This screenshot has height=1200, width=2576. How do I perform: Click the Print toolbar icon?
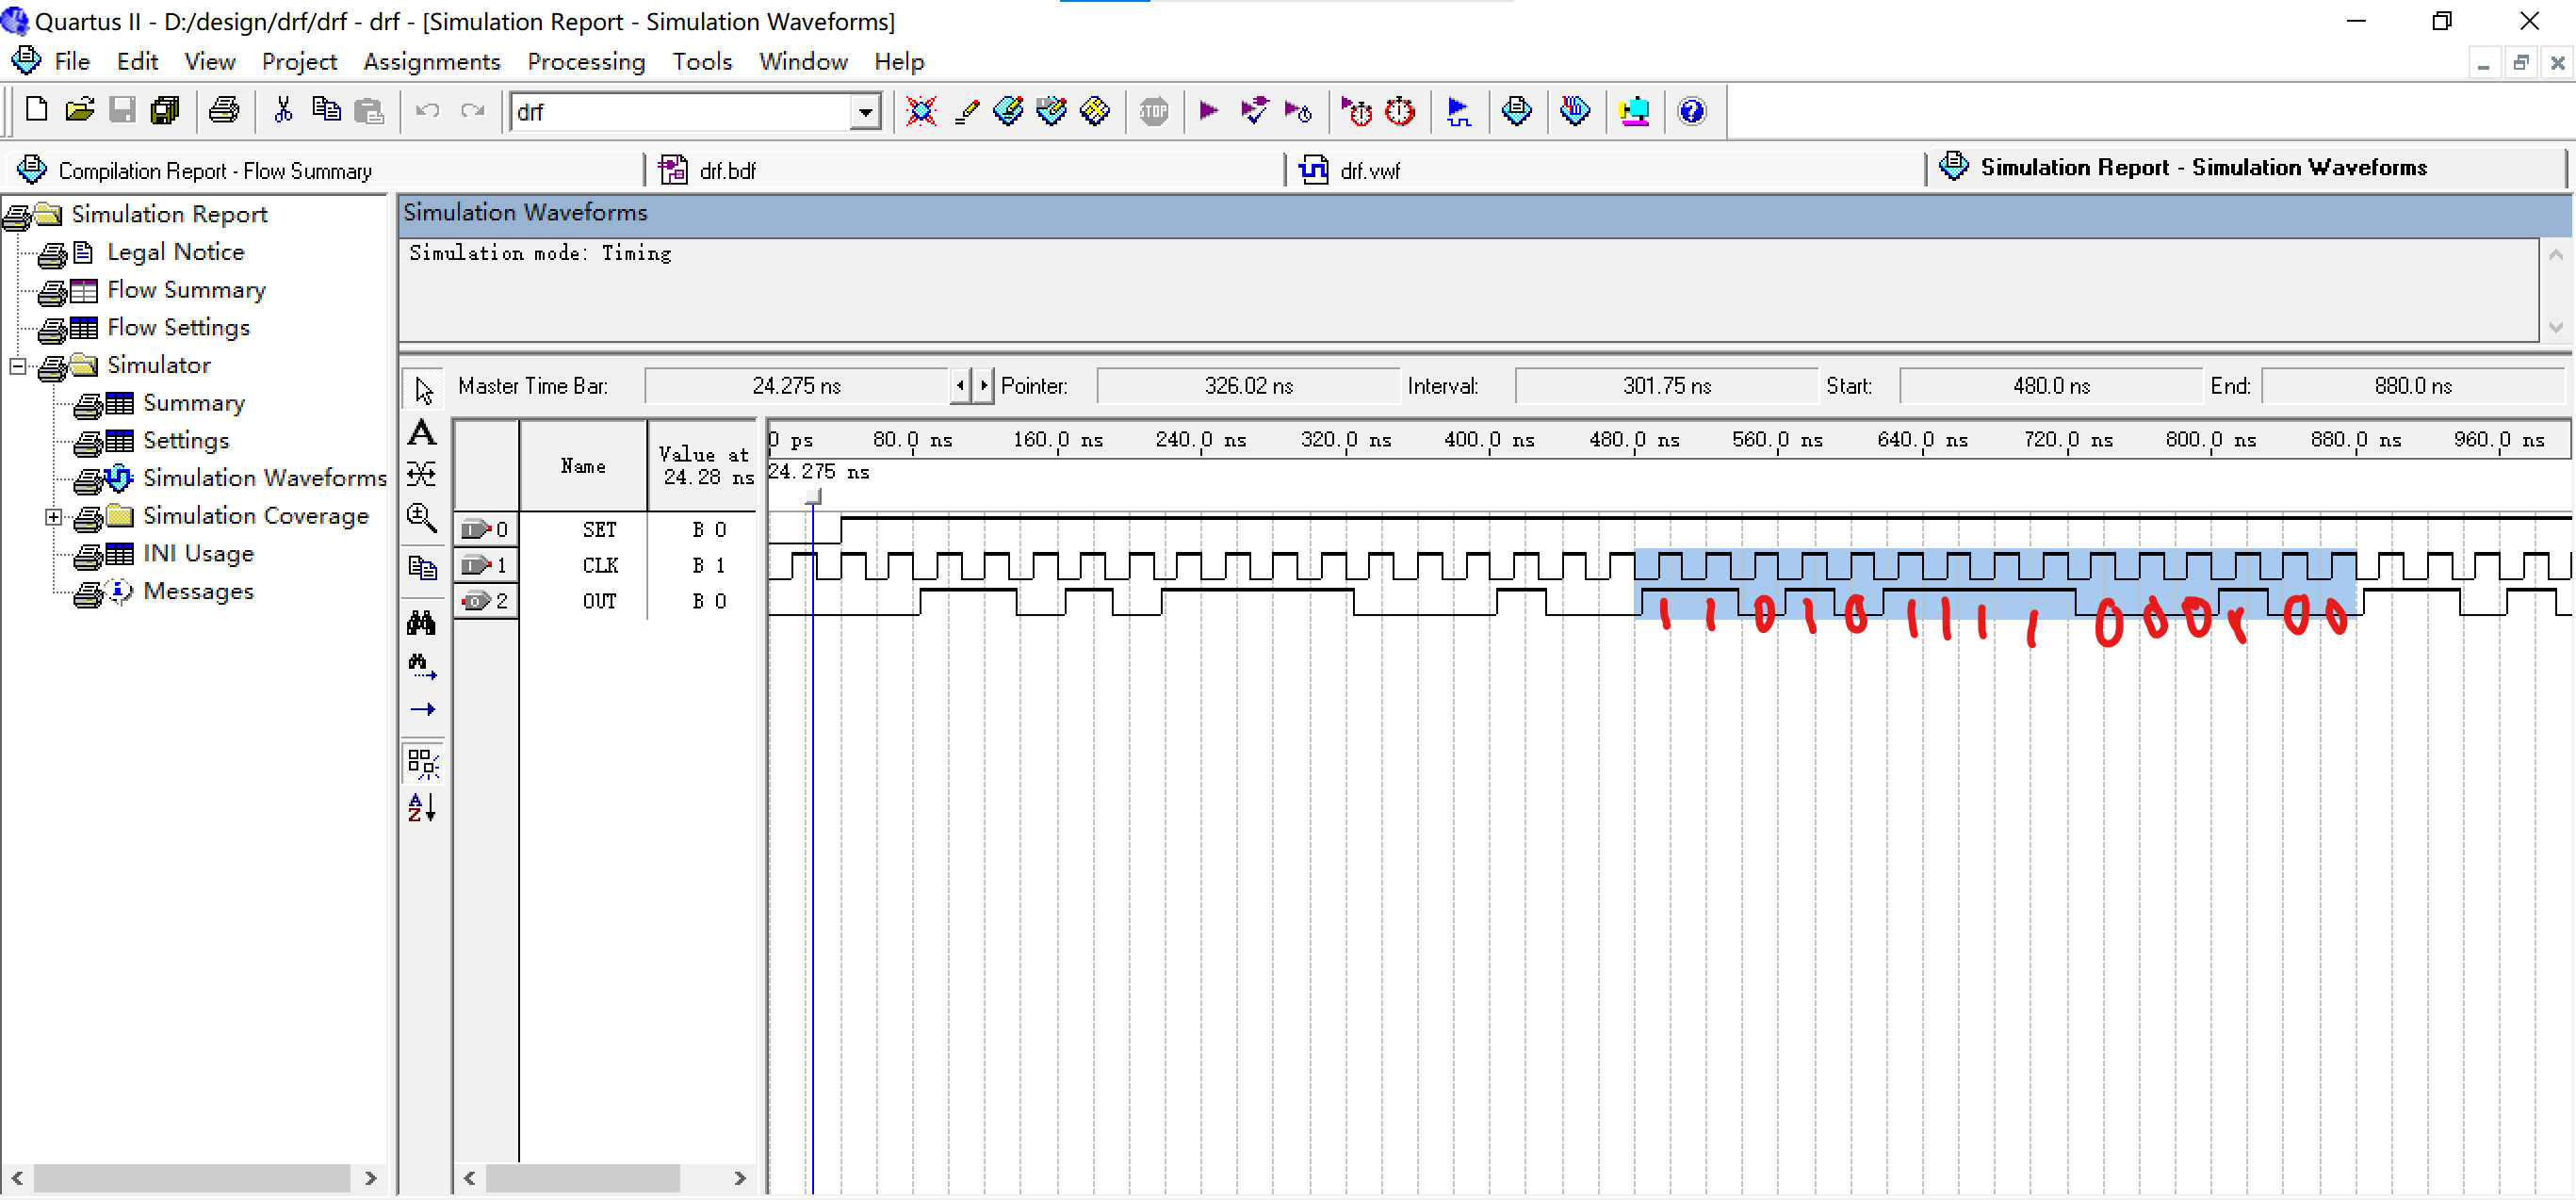pyautogui.click(x=224, y=111)
